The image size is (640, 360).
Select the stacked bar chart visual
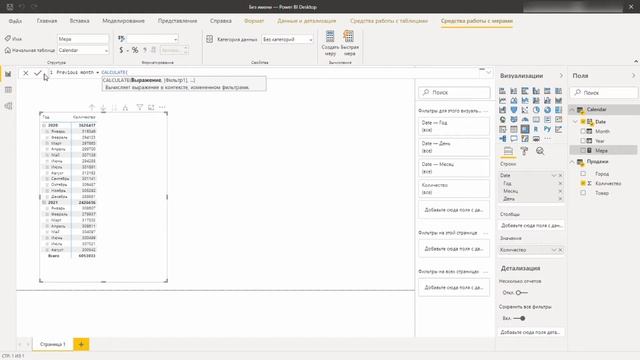502,91
